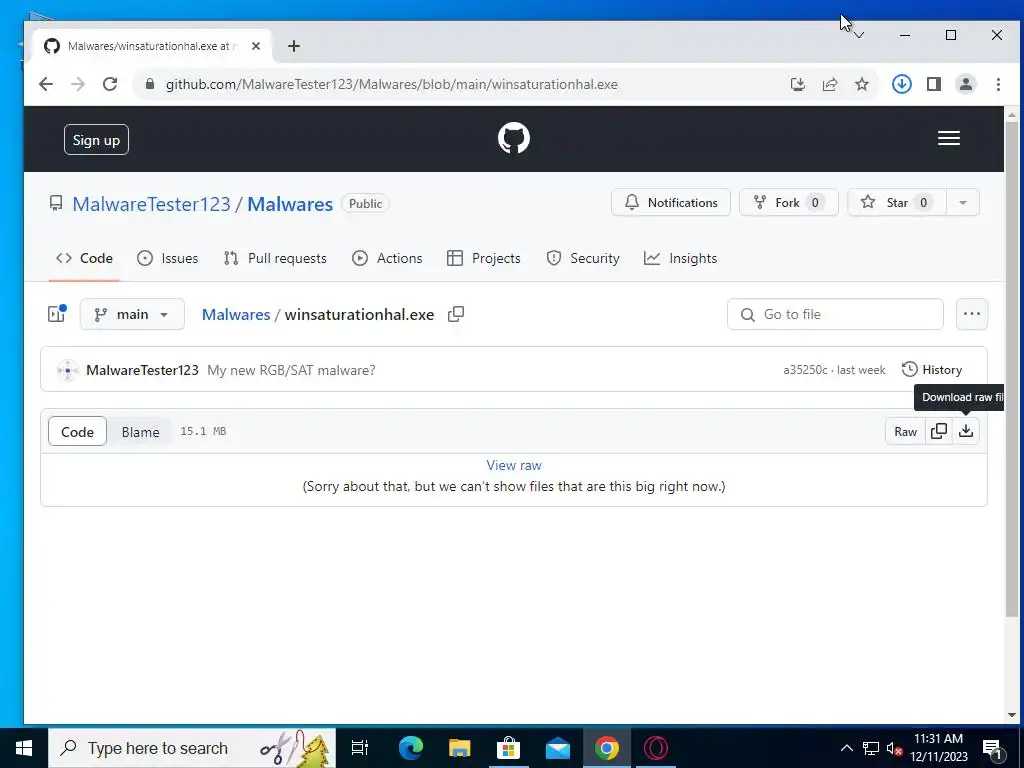
Task: Open the Windows Start menu
Action: coord(24,748)
